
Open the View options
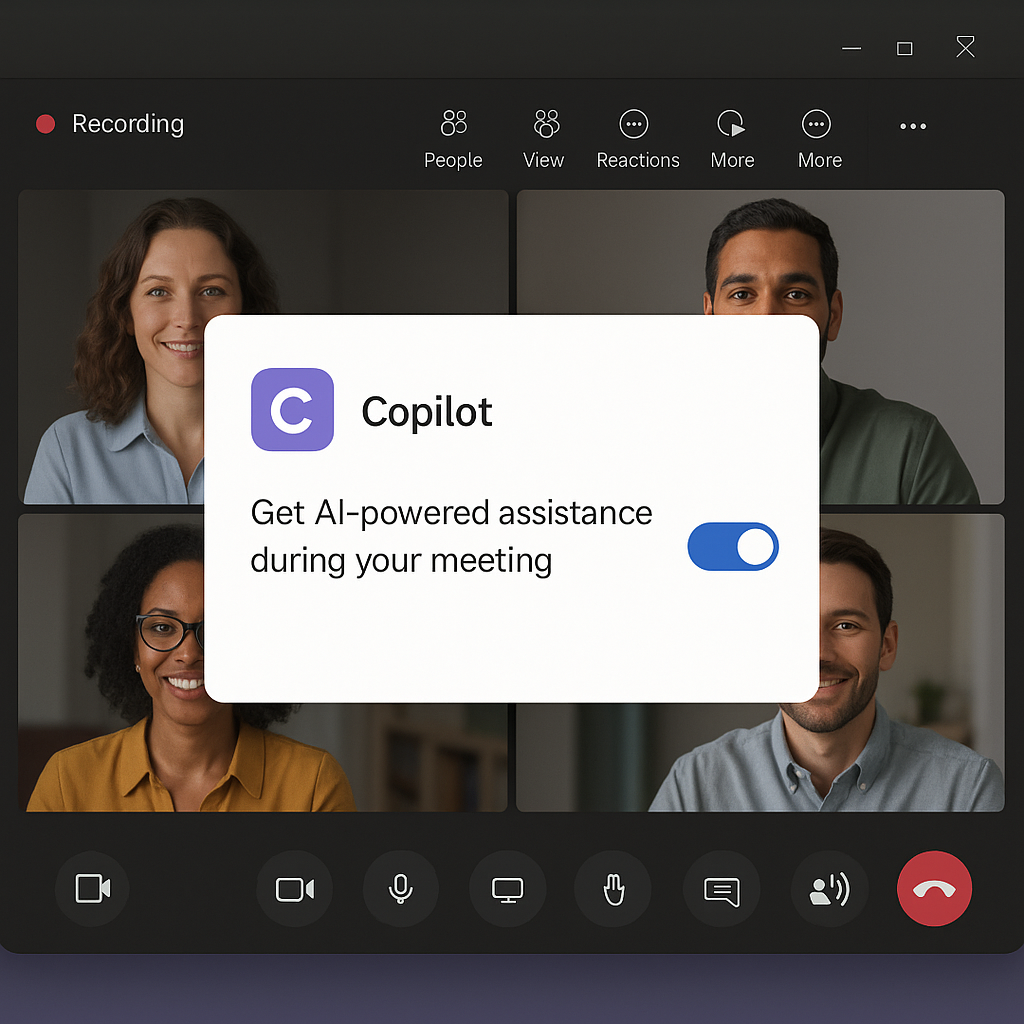click(544, 140)
